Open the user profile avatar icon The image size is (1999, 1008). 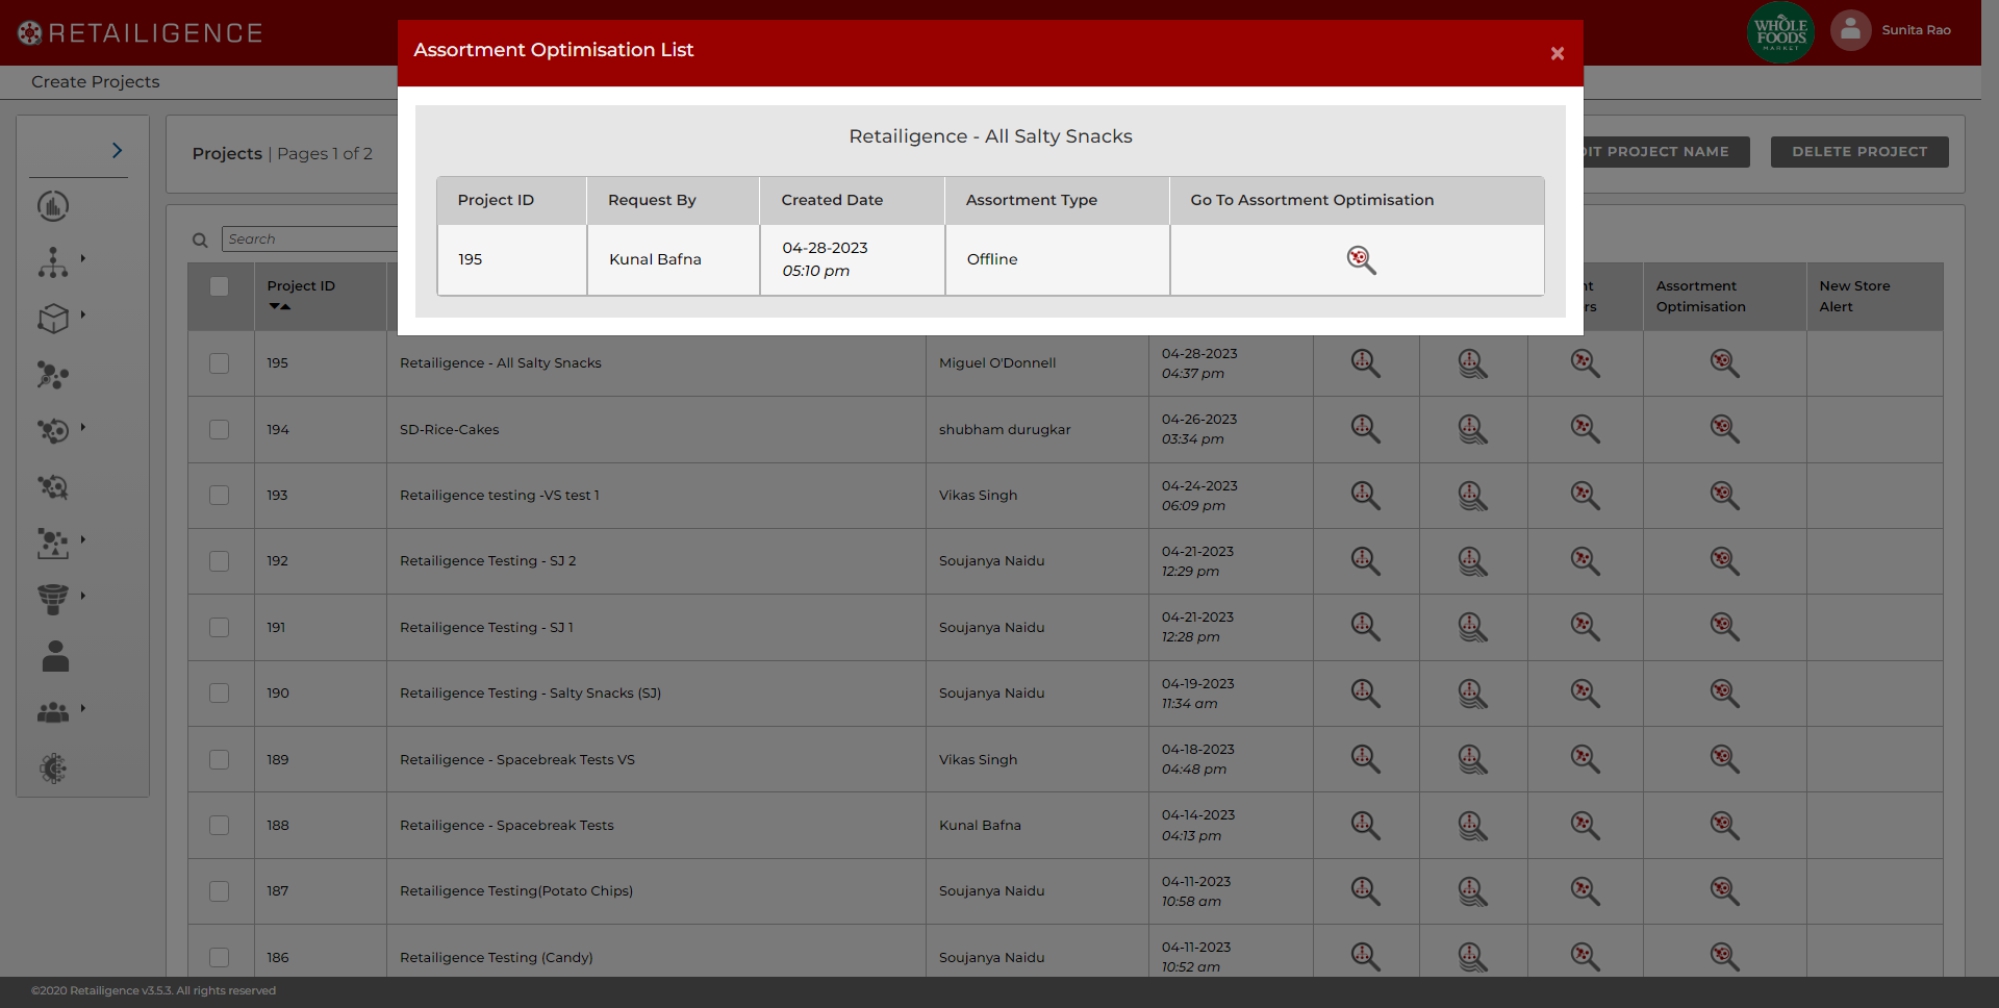(1850, 30)
